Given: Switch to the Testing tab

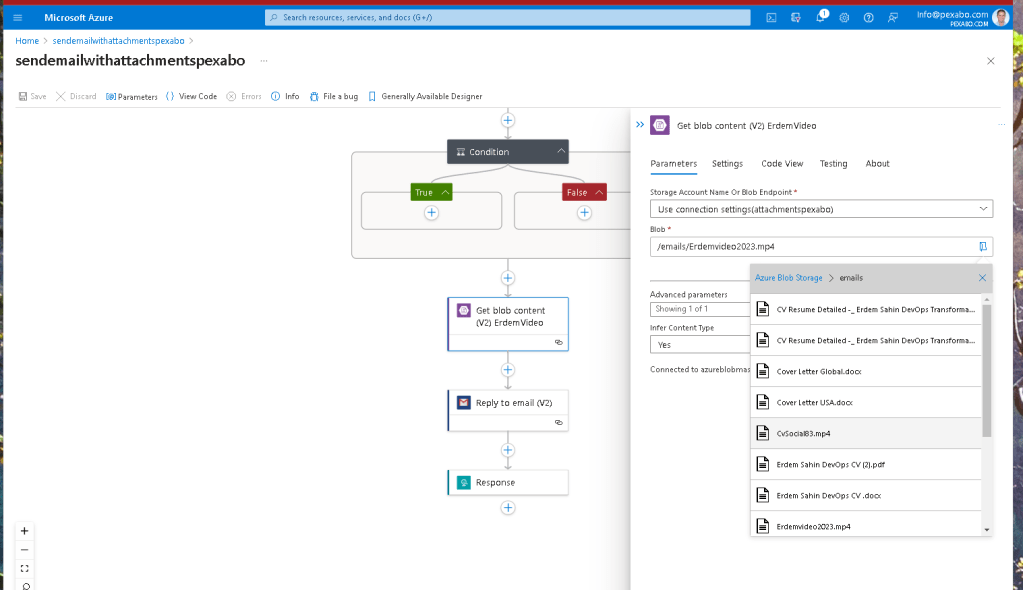Looking at the screenshot, I should pos(833,164).
